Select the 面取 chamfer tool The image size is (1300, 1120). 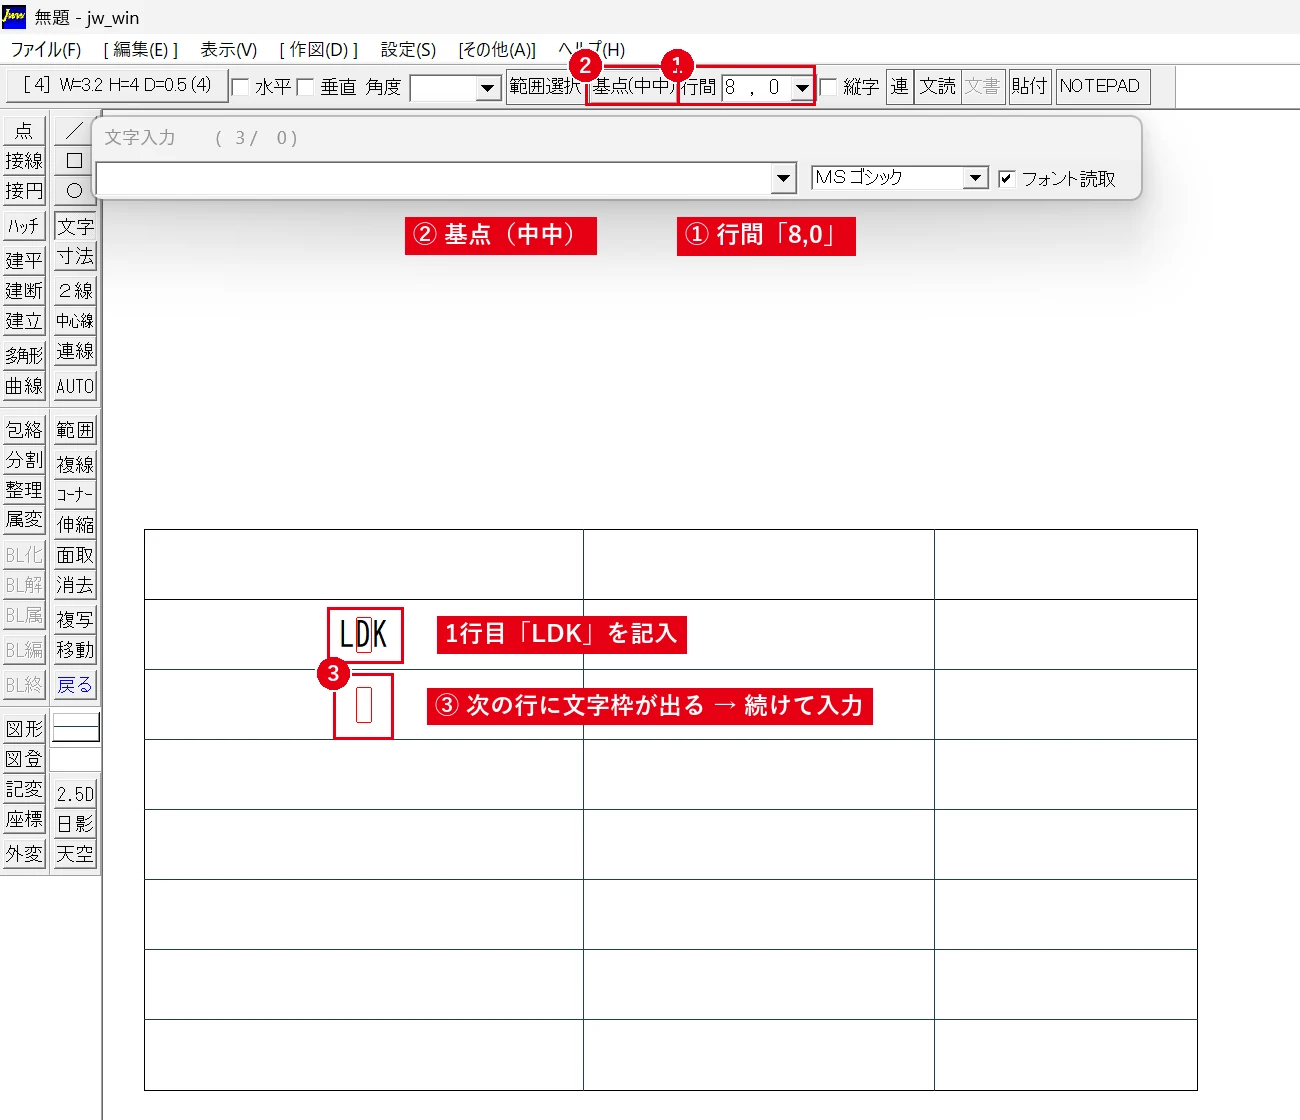75,555
